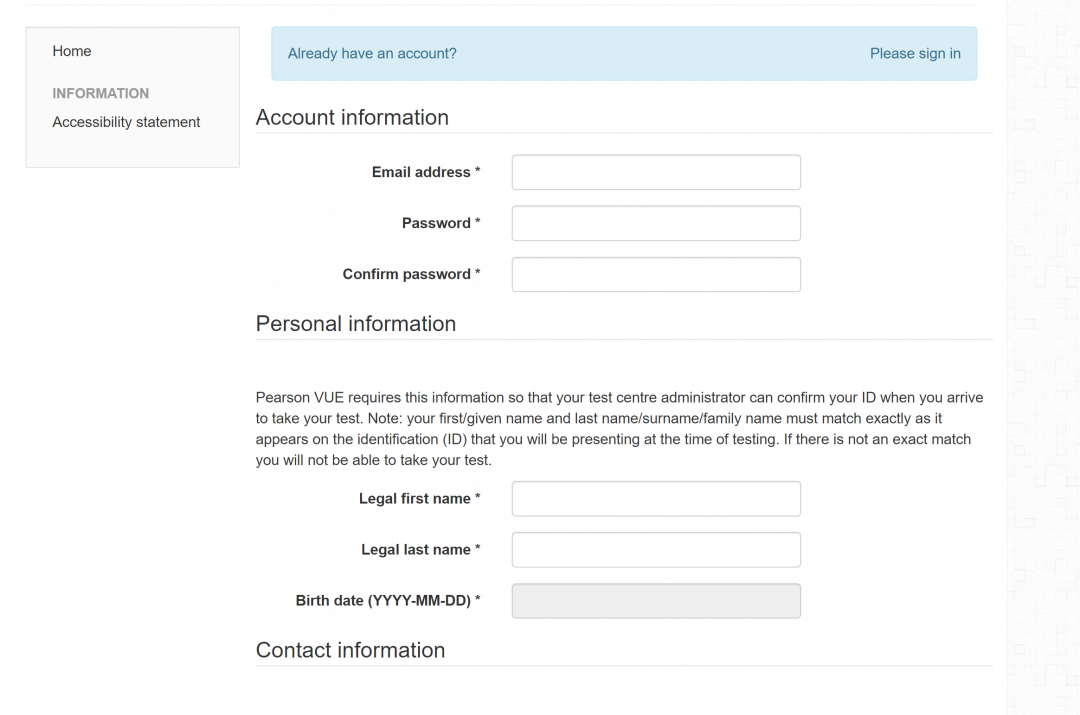Open the Birth date field
The width and height of the screenshot is (1080, 715).
[x=656, y=601]
